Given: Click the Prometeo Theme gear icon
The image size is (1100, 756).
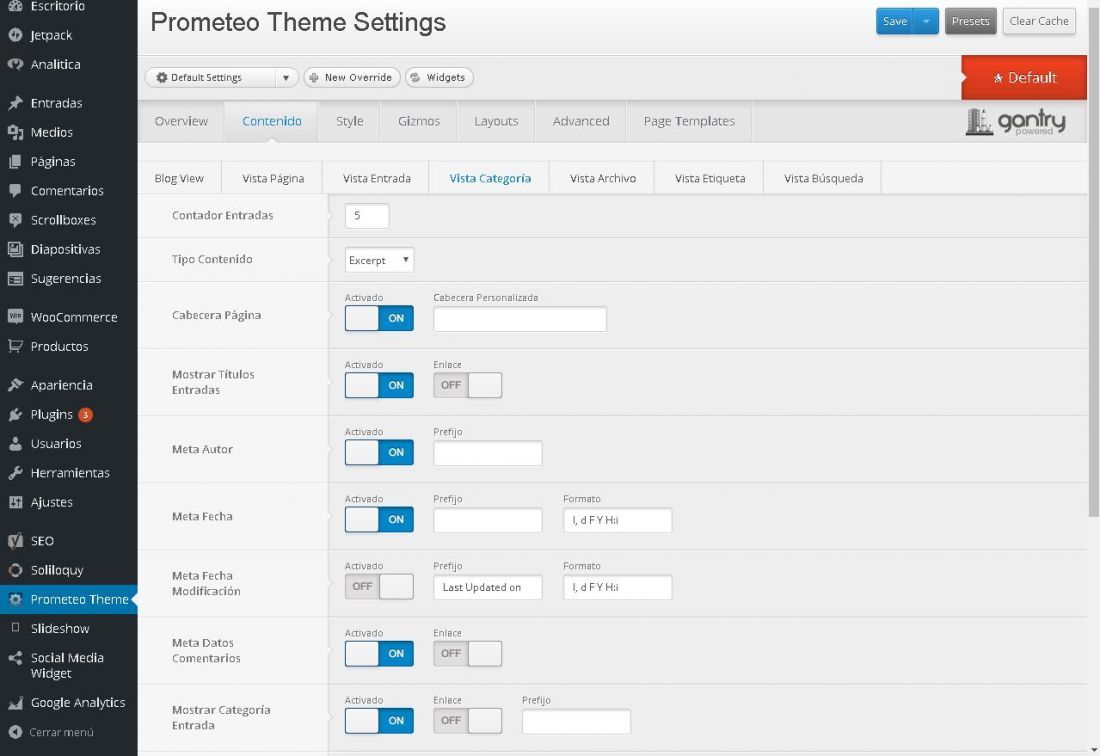Looking at the screenshot, I should click(15, 600).
